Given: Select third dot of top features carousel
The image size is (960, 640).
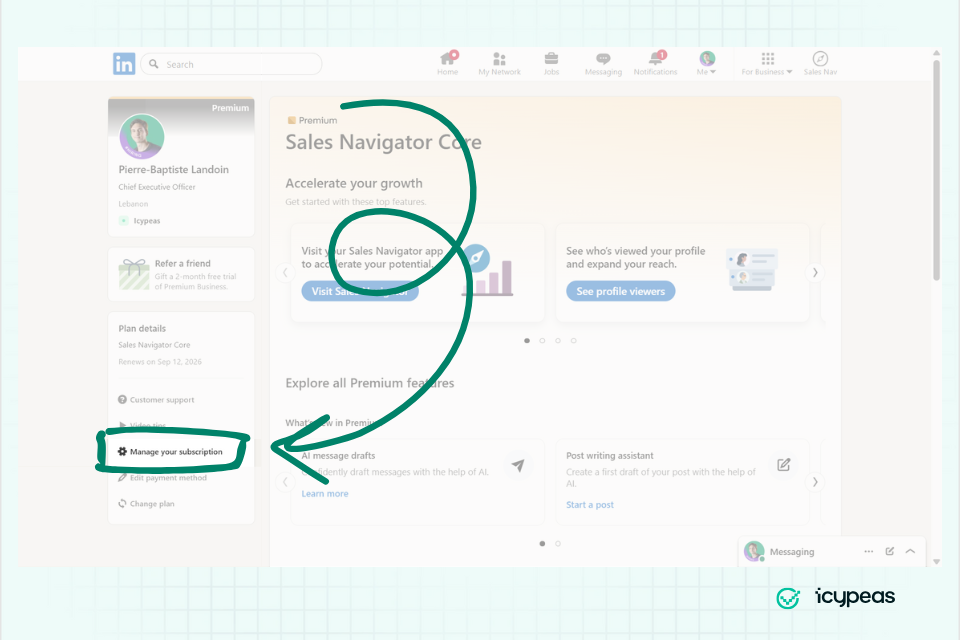Looking at the screenshot, I should pos(558,341).
